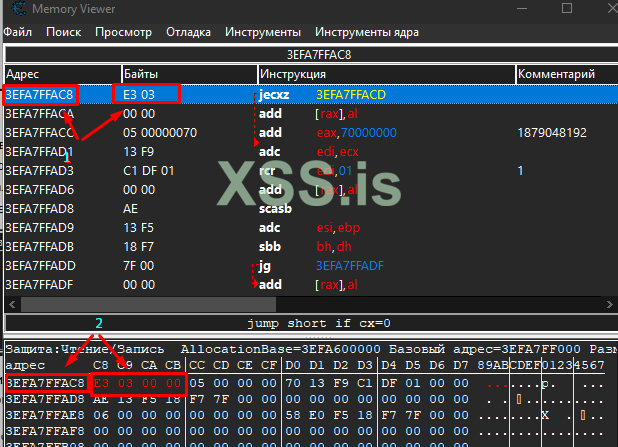Click the Инструкция column header
Screen dimensions: 618x447
pos(387,74)
